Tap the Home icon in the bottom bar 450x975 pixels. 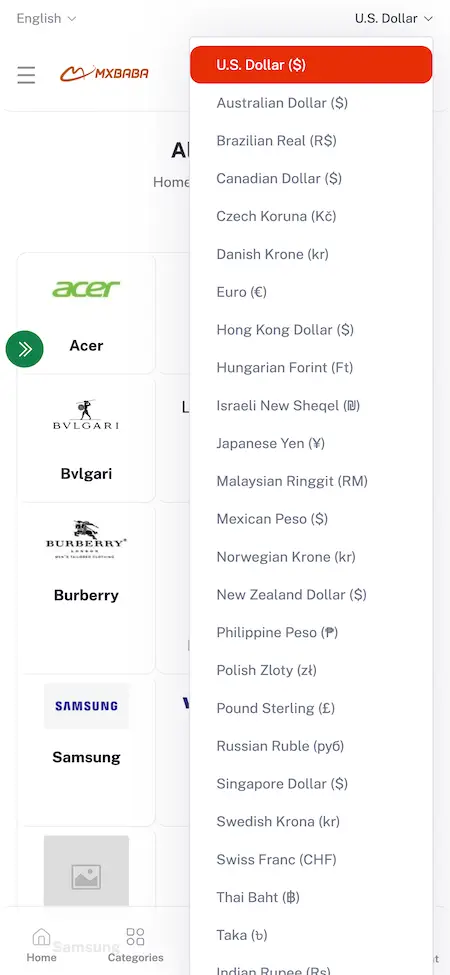41,945
